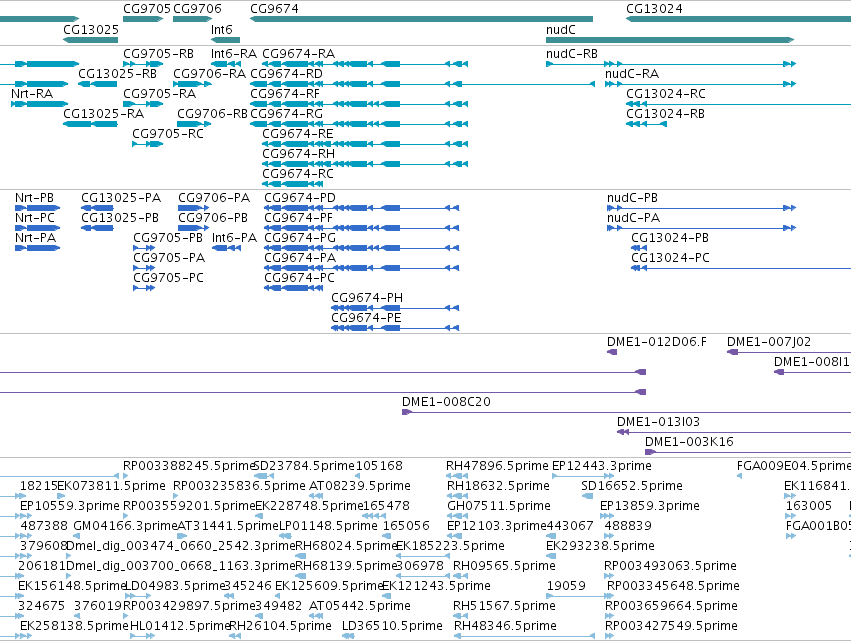Image resolution: width=851 pixels, height=641 pixels.
Task: Select the Int6-RA transcript
Action: pyautogui.click(x=234, y=54)
